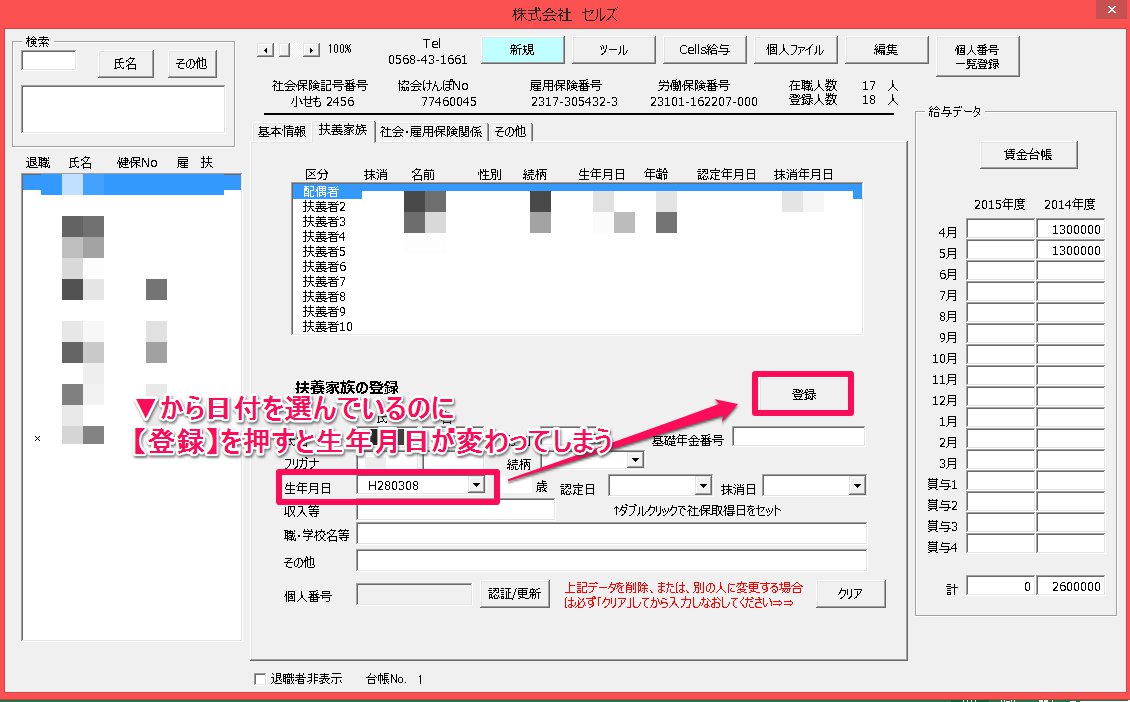Open 個人番号一覧登録 button
1130x702 pixels.
977,56
